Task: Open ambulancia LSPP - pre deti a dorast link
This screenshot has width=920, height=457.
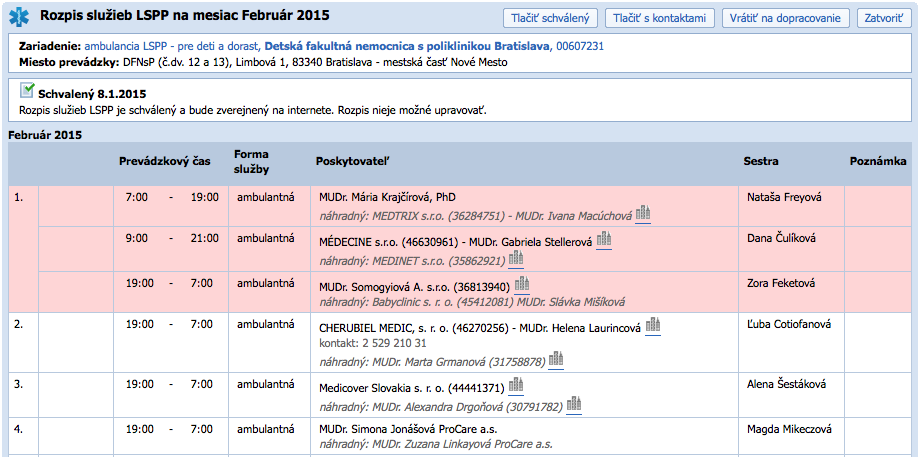Action: [x=172, y=46]
